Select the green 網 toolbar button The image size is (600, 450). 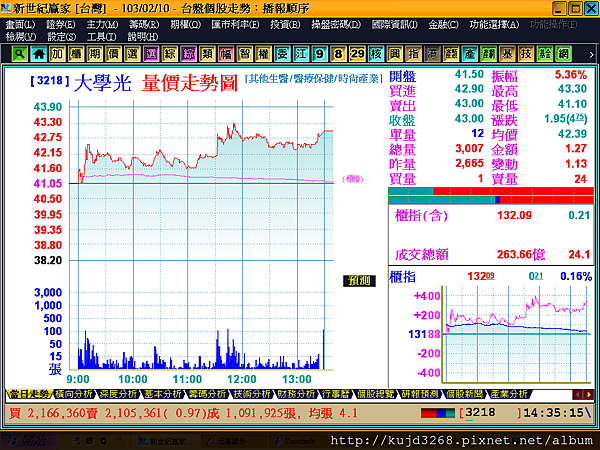click(563, 54)
